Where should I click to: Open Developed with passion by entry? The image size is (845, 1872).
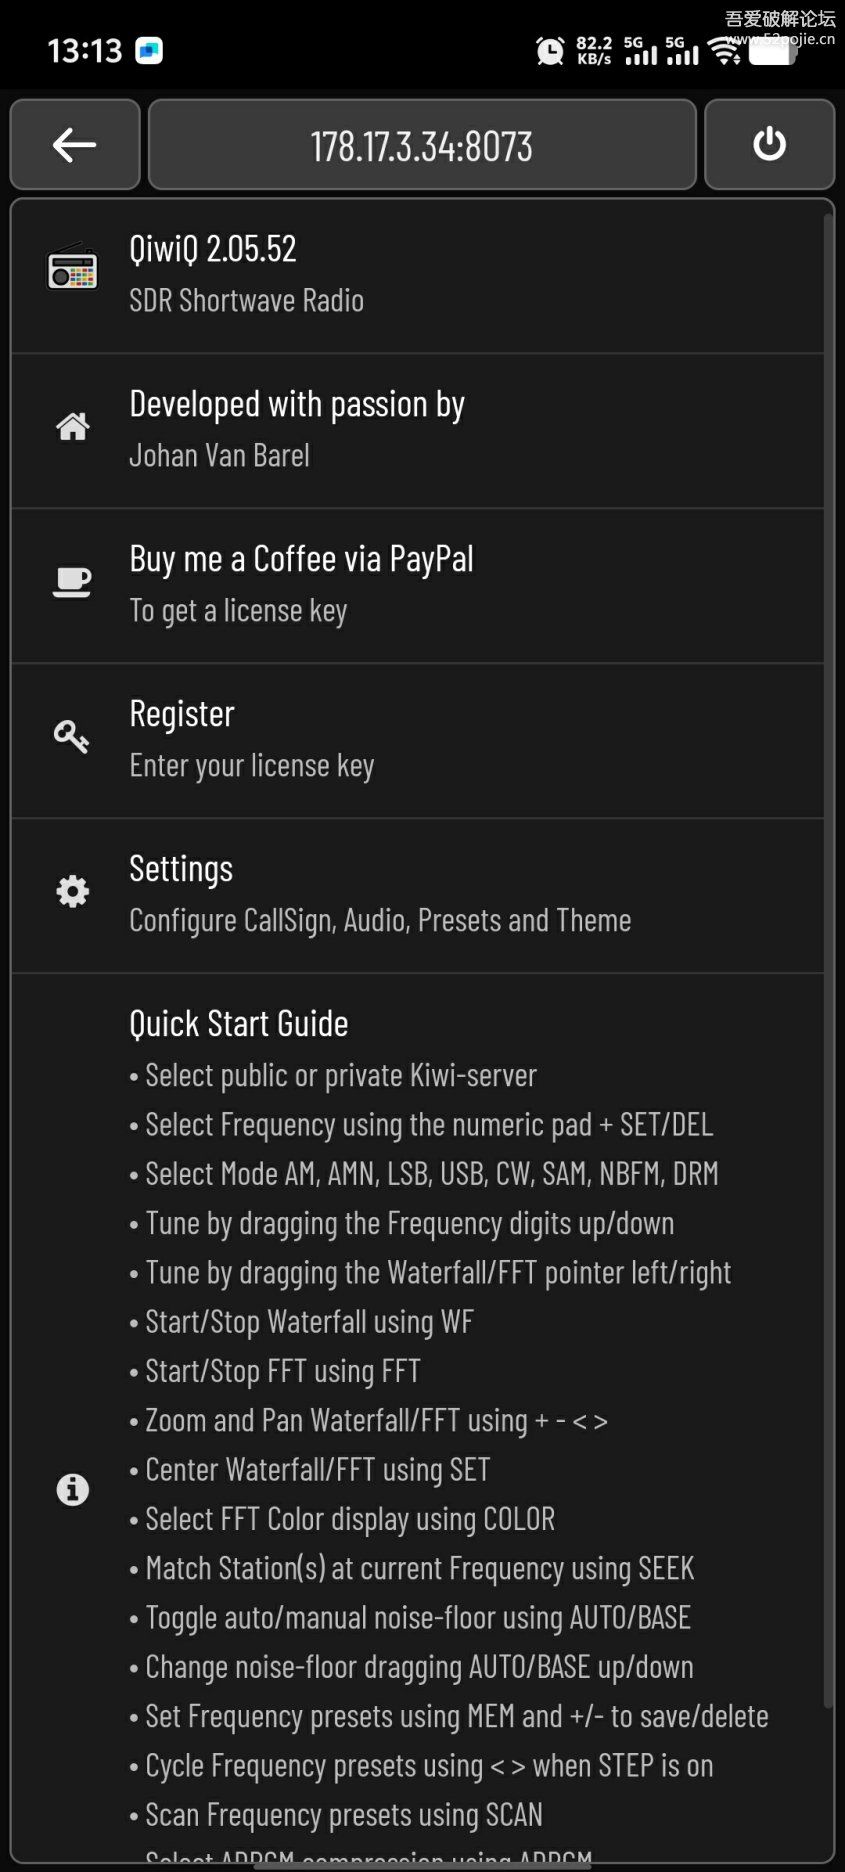pos(297,404)
